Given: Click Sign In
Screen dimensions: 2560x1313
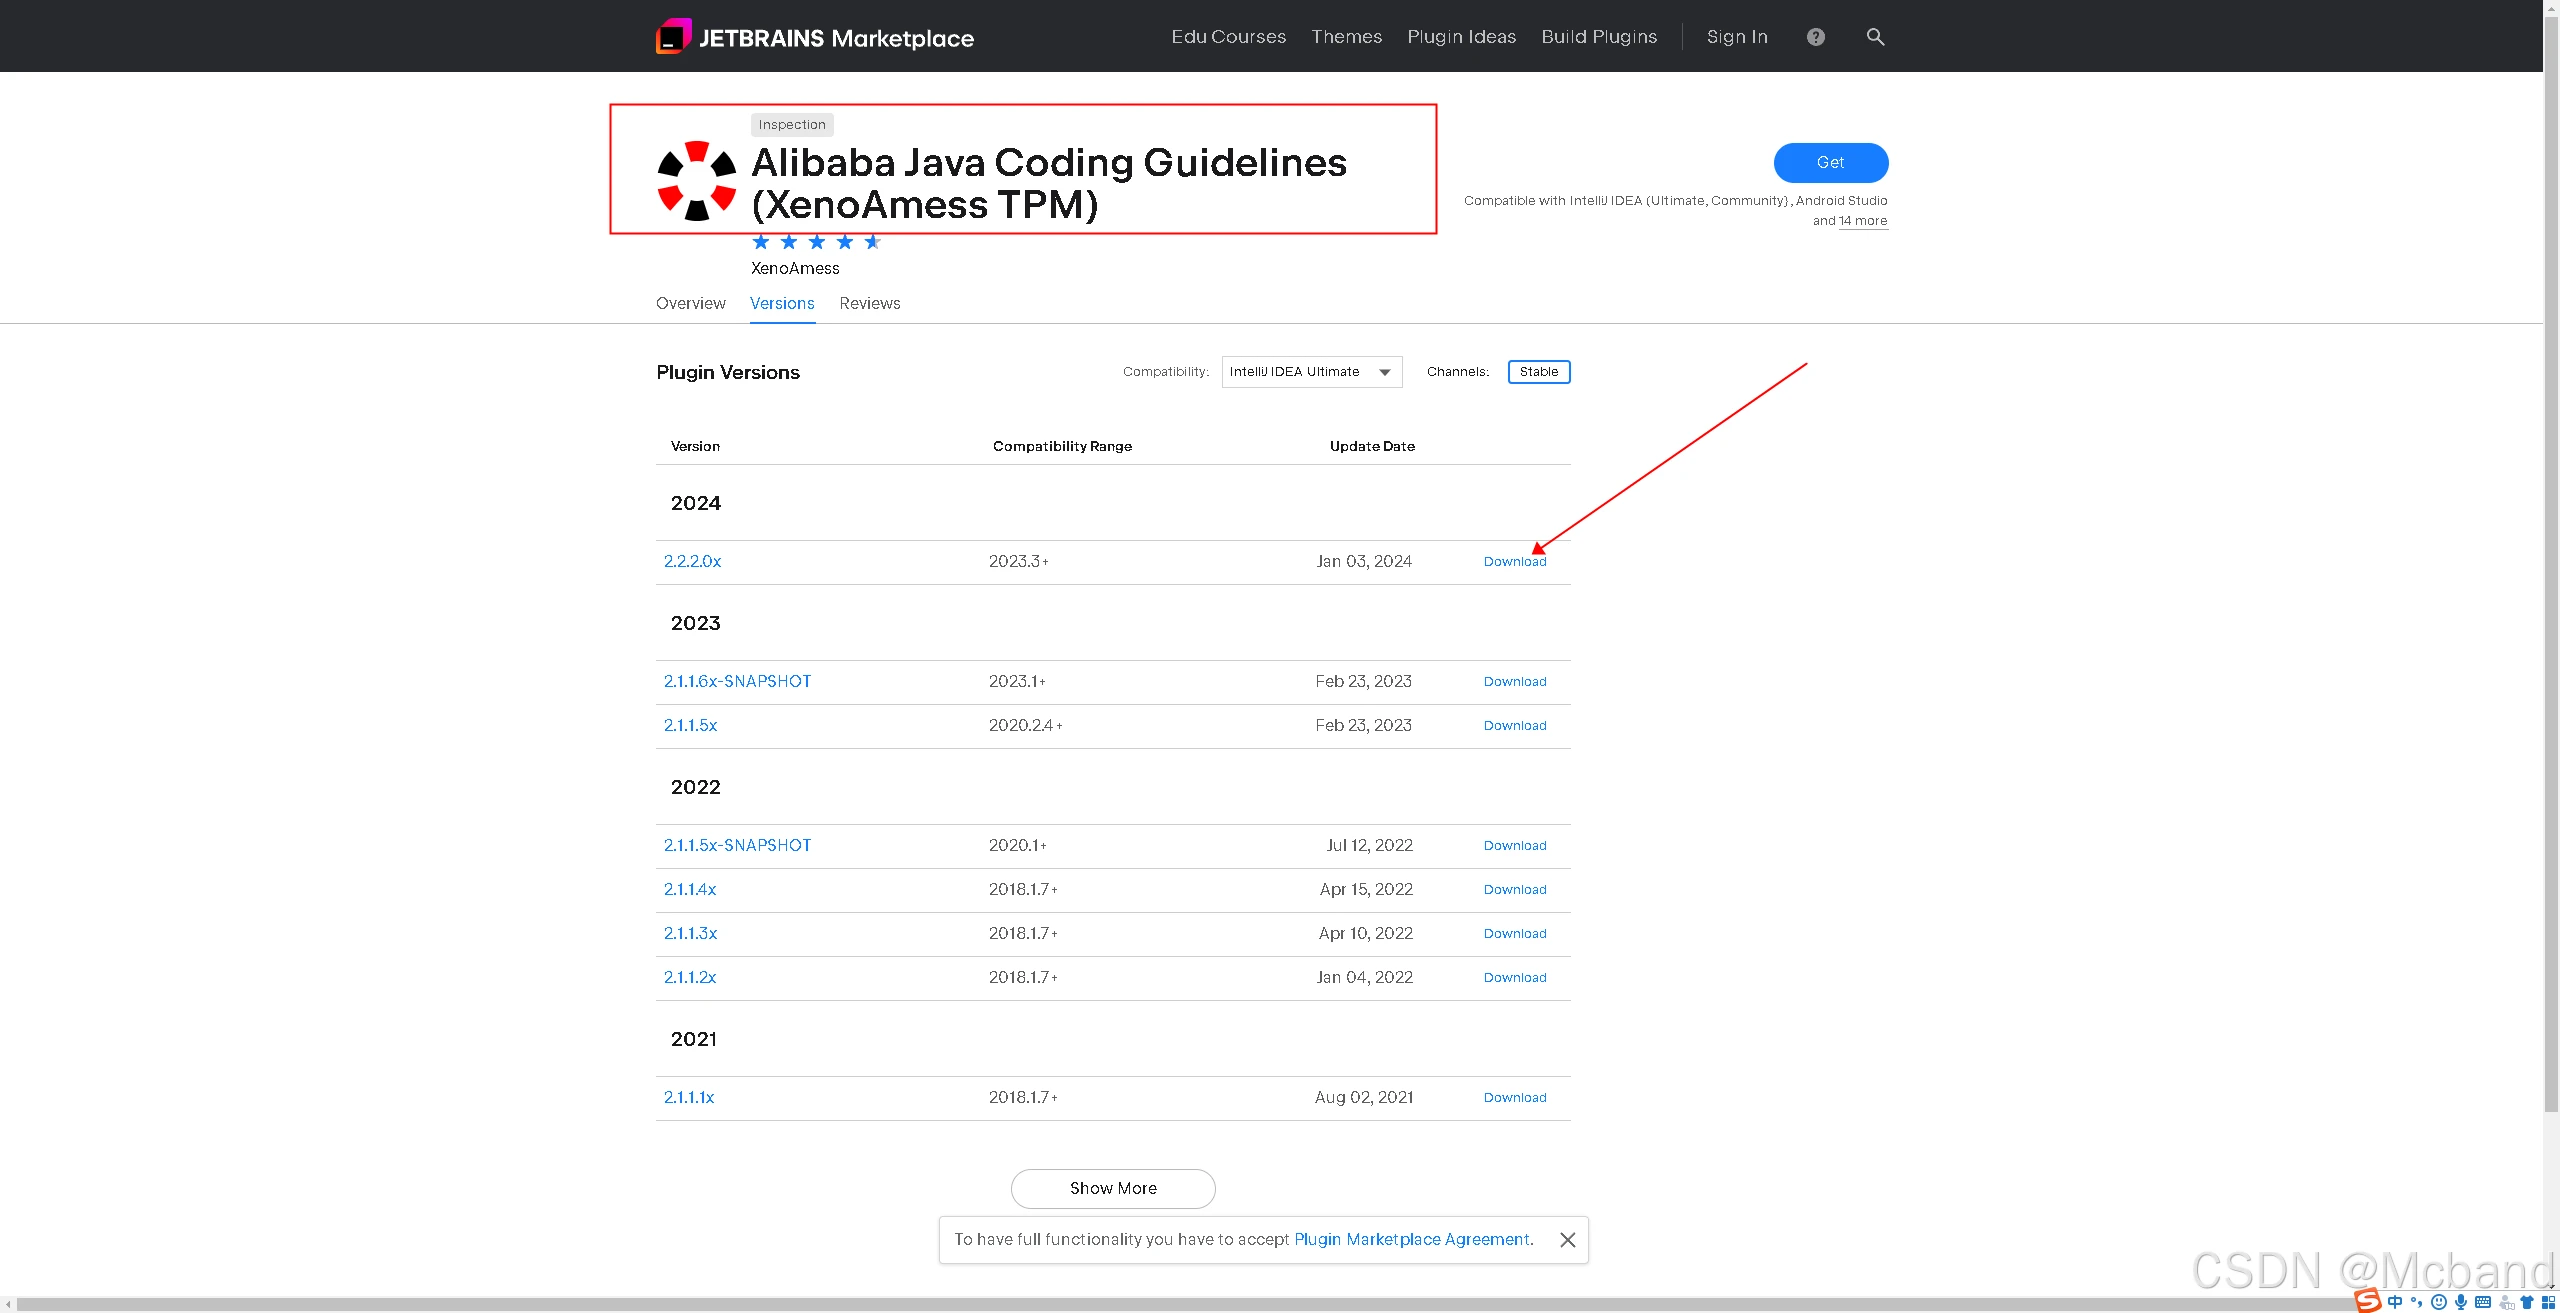Looking at the screenshot, I should pyautogui.click(x=1737, y=37).
